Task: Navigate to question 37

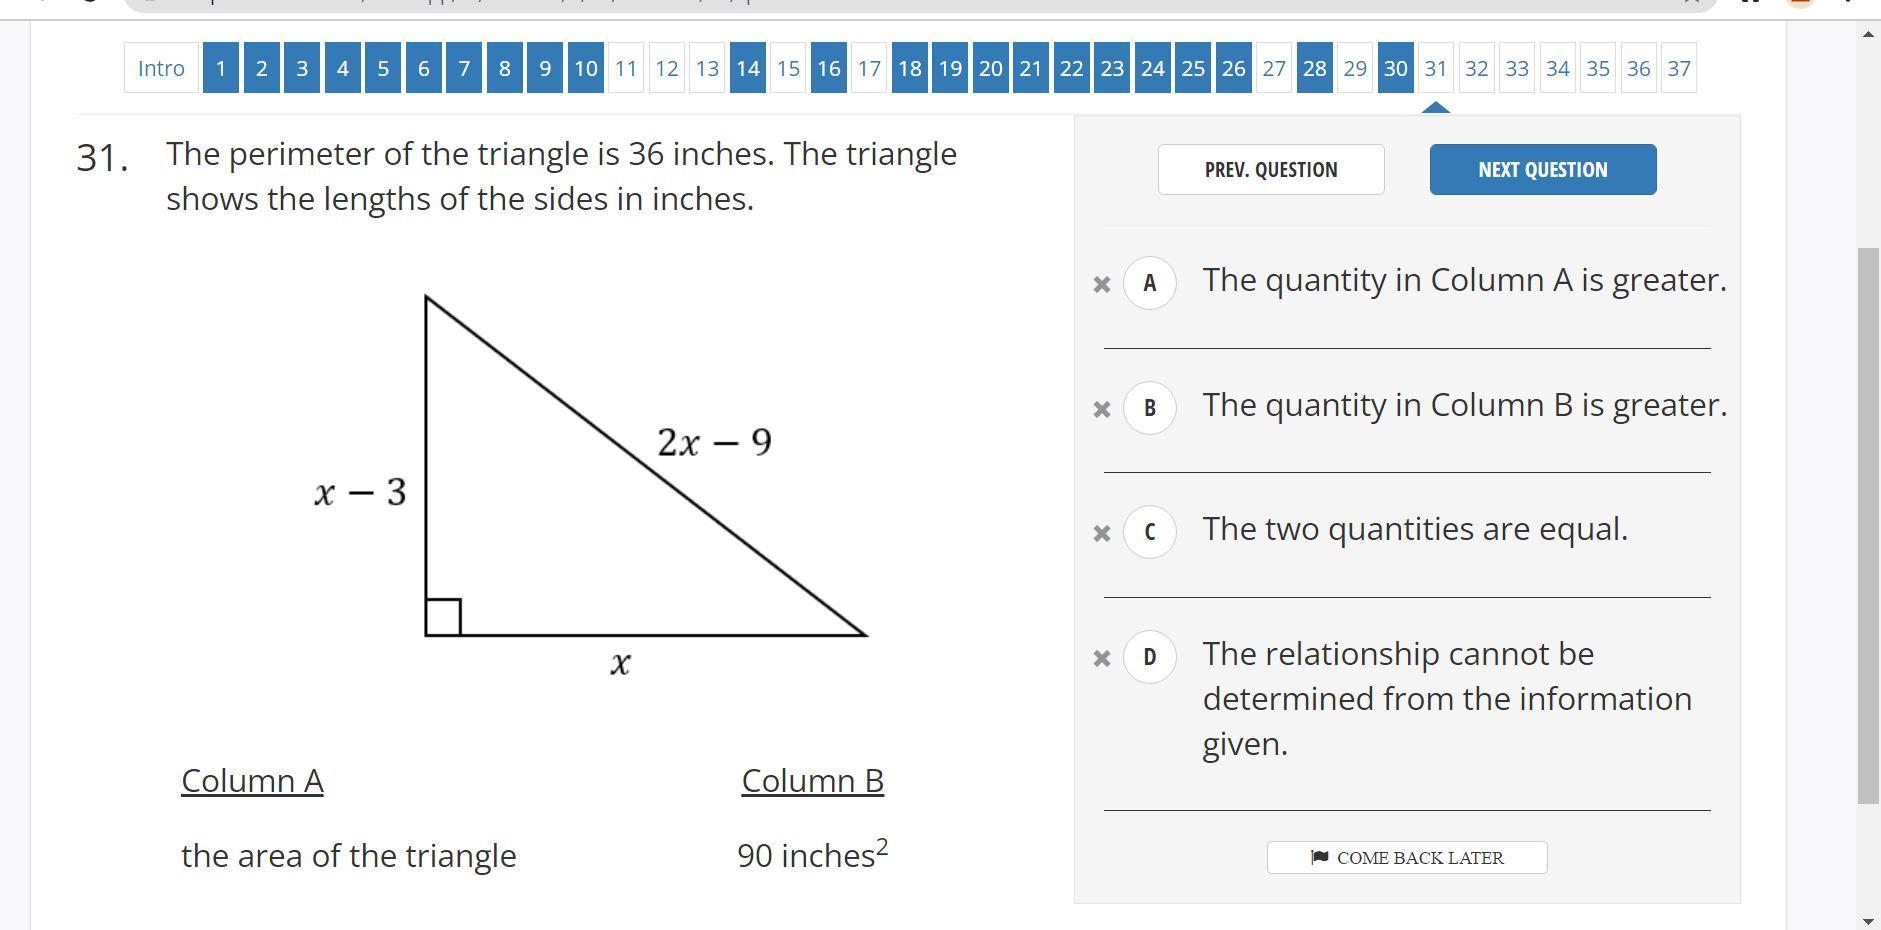Action: click(x=1678, y=69)
